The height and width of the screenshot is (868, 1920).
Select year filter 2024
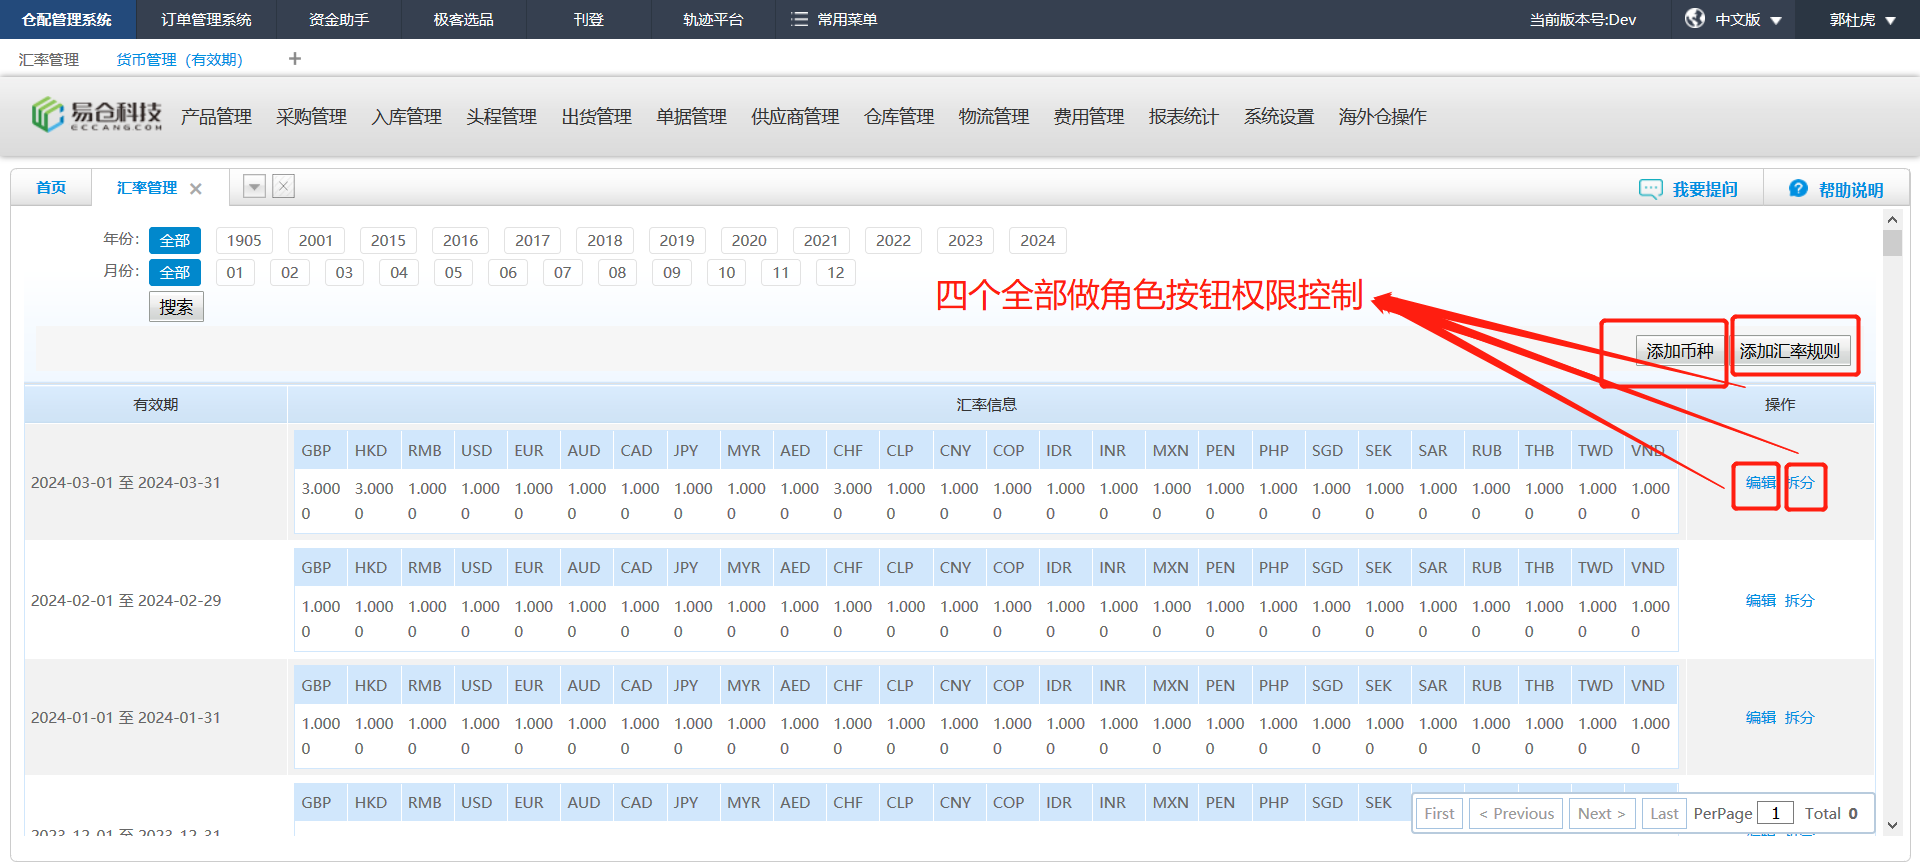tap(1037, 240)
